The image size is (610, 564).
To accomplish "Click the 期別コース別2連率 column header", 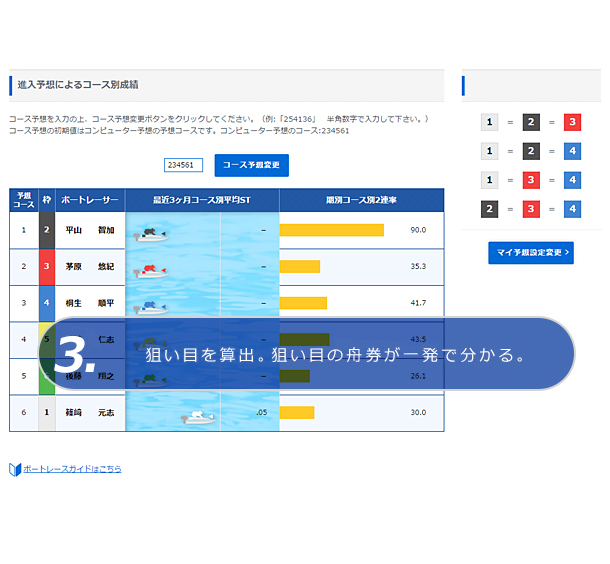I will pos(361,200).
